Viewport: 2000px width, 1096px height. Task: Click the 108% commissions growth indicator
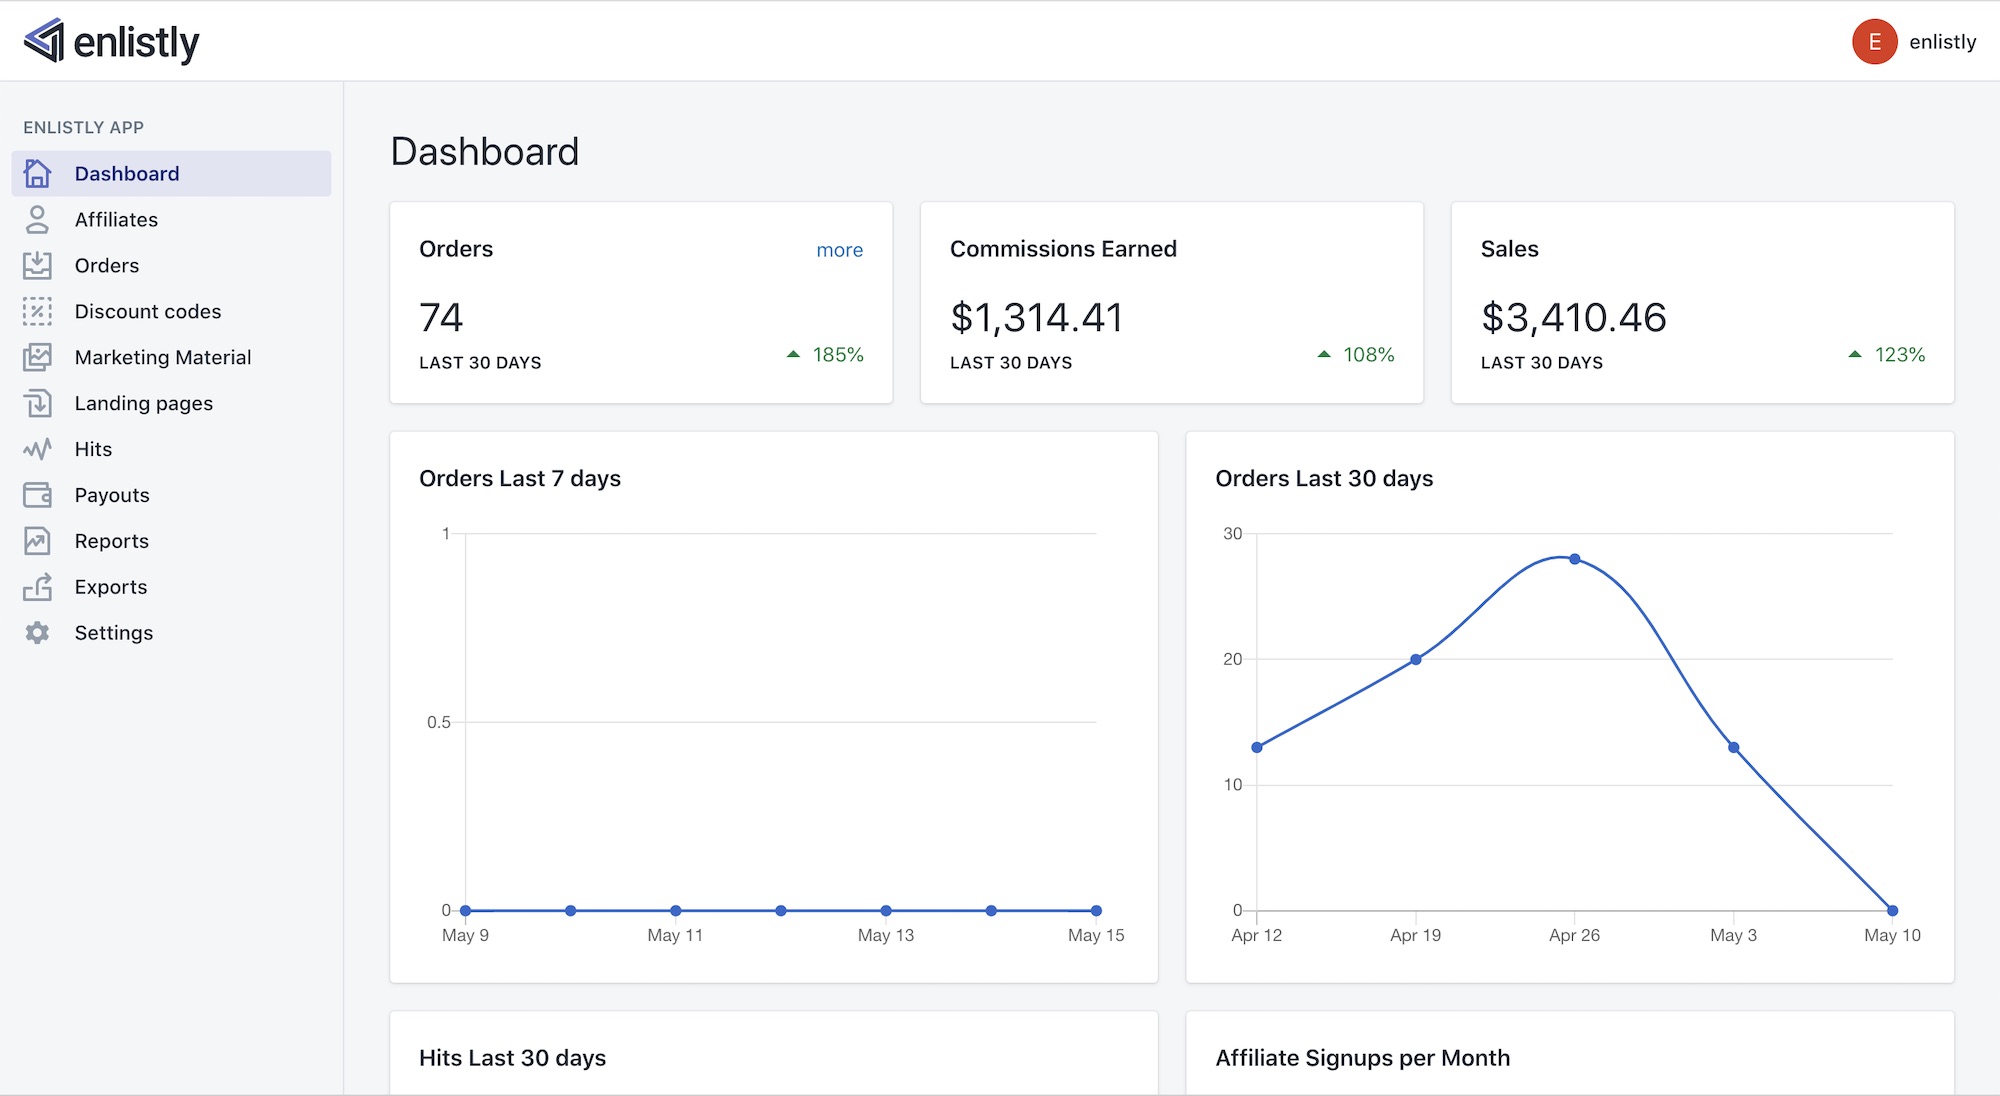point(1356,354)
